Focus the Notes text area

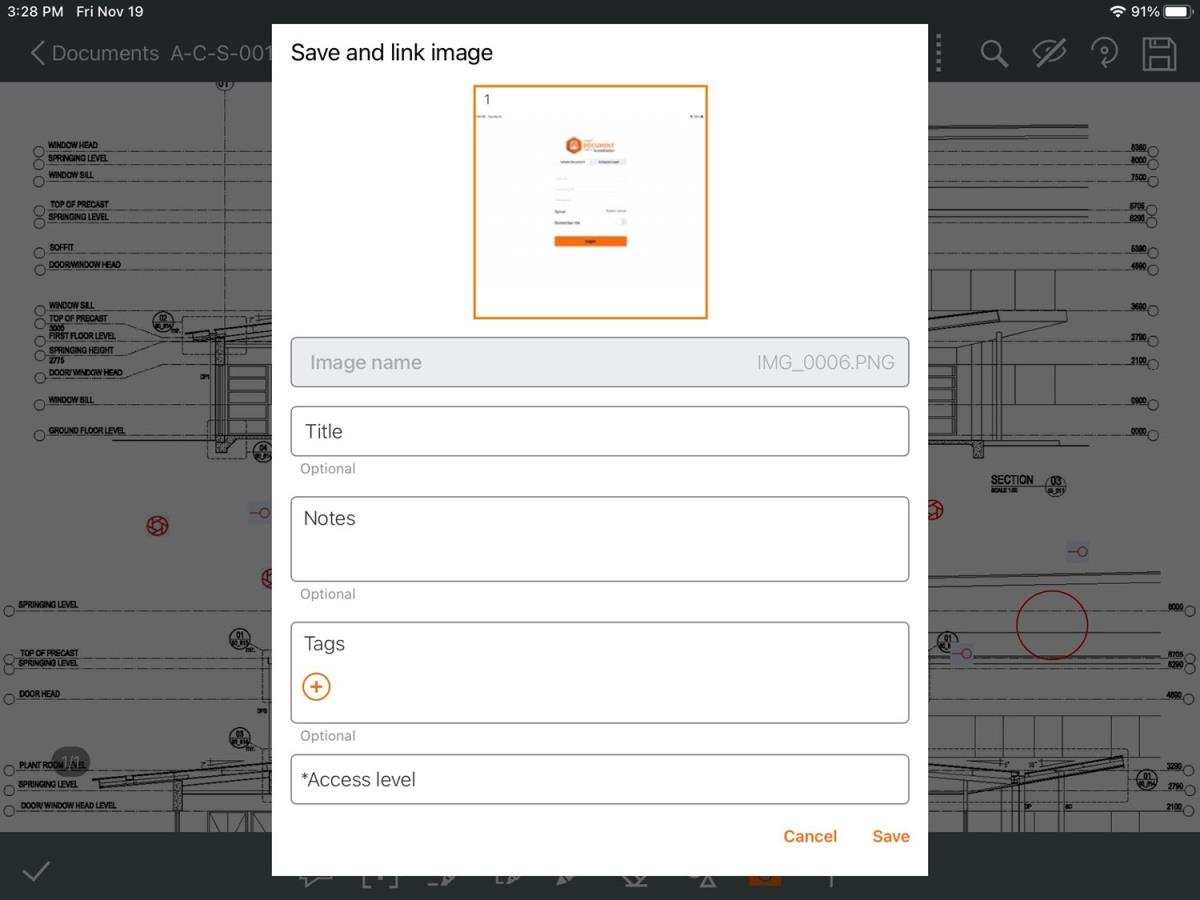pos(600,539)
